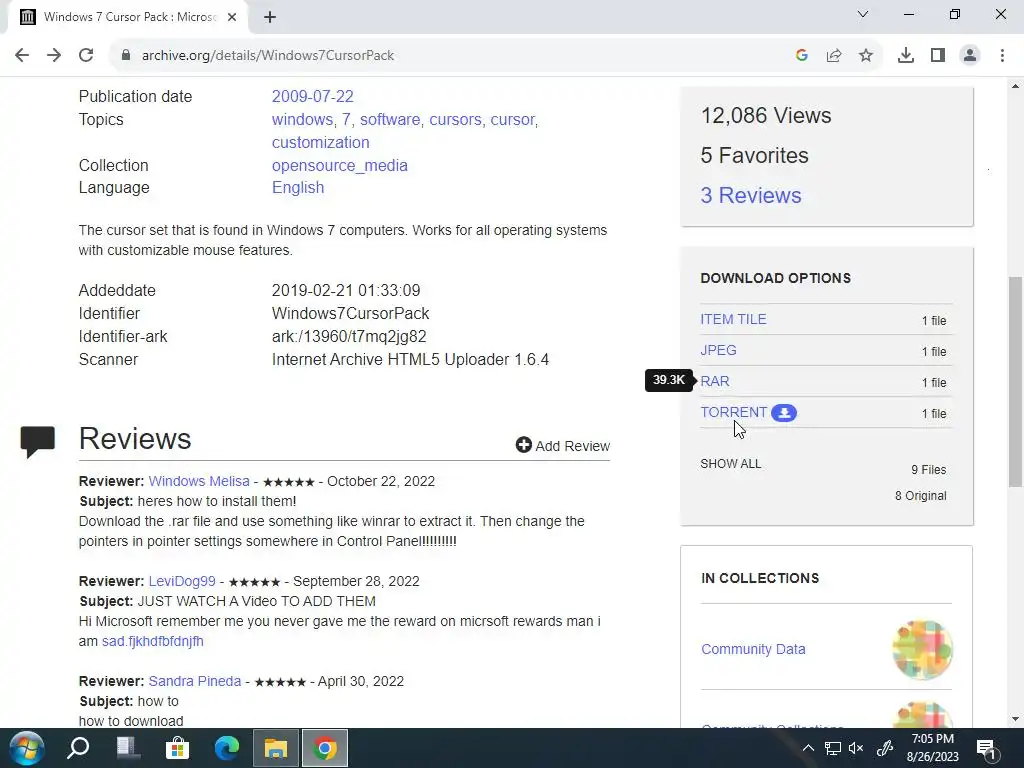The width and height of the screenshot is (1024, 768).
Task: Click the muted volume tray icon
Action: 856,748
